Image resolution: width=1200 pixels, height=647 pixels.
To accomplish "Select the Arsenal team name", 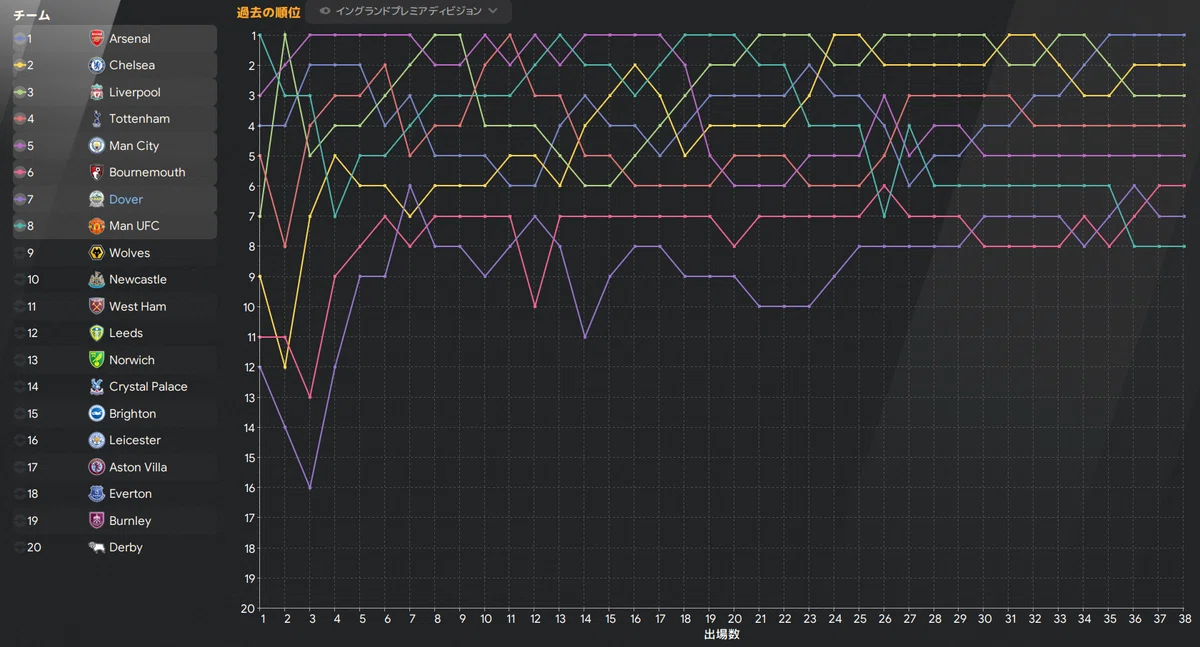I will coord(130,38).
